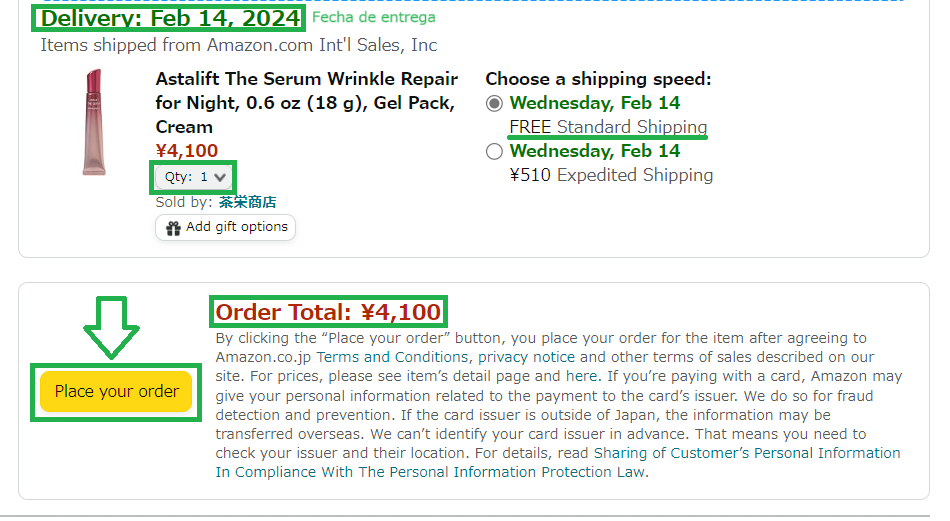
Task: Click the Place your order button
Action: click(x=116, y=391)
